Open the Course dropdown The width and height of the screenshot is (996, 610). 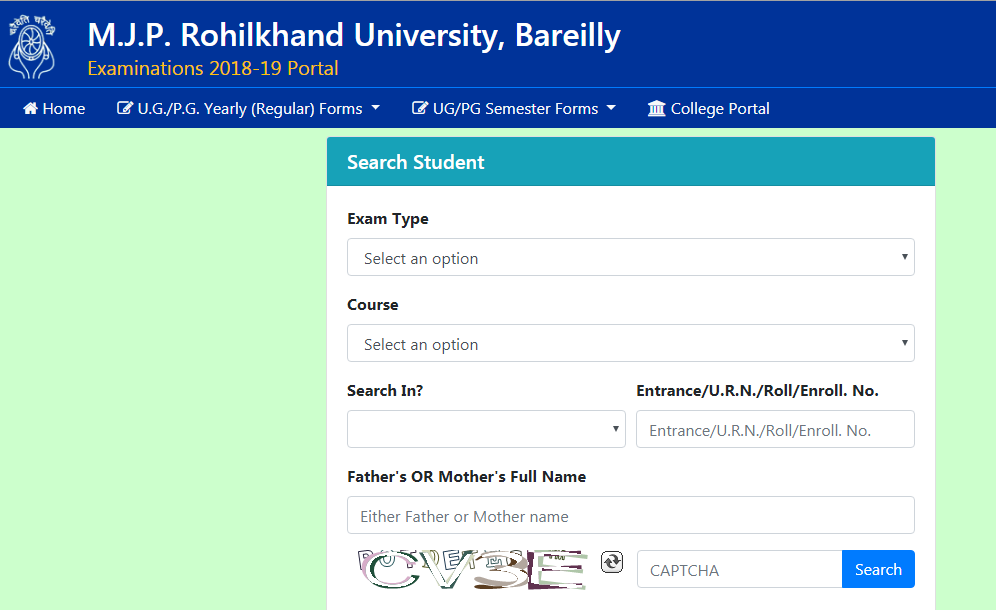point(630,343)
